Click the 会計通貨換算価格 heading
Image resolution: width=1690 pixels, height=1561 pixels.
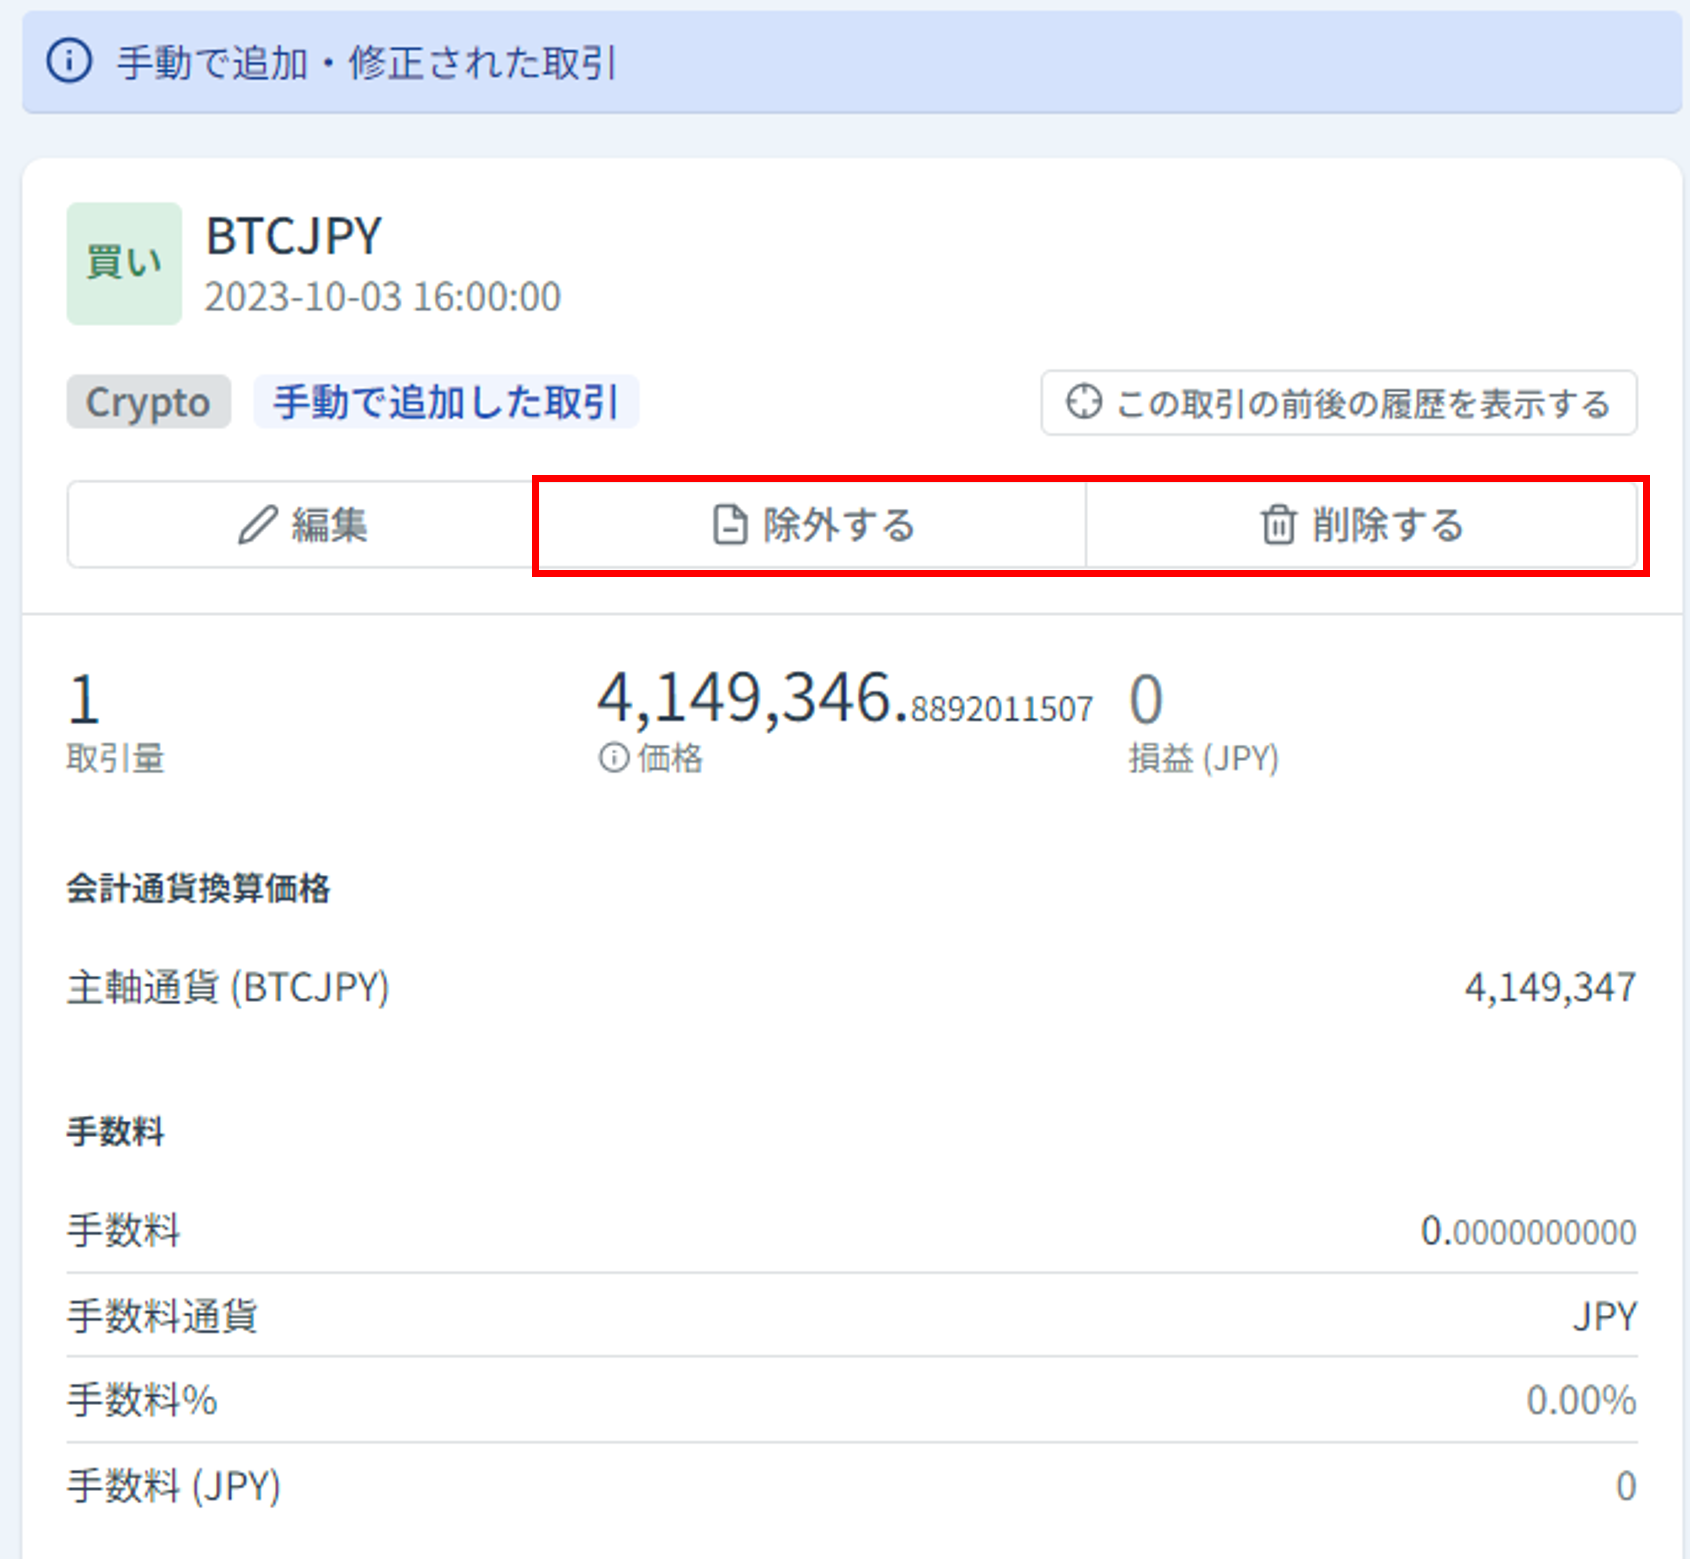(x=198, y=888)
